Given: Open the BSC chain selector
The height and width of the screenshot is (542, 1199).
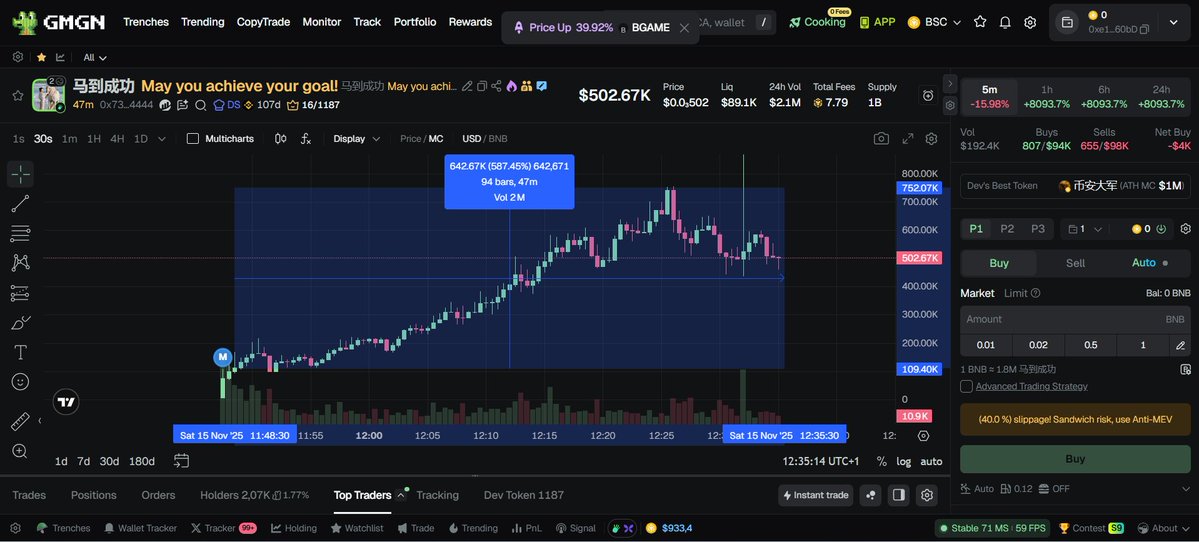Looking at the screenshot, I should pos(934,22).
